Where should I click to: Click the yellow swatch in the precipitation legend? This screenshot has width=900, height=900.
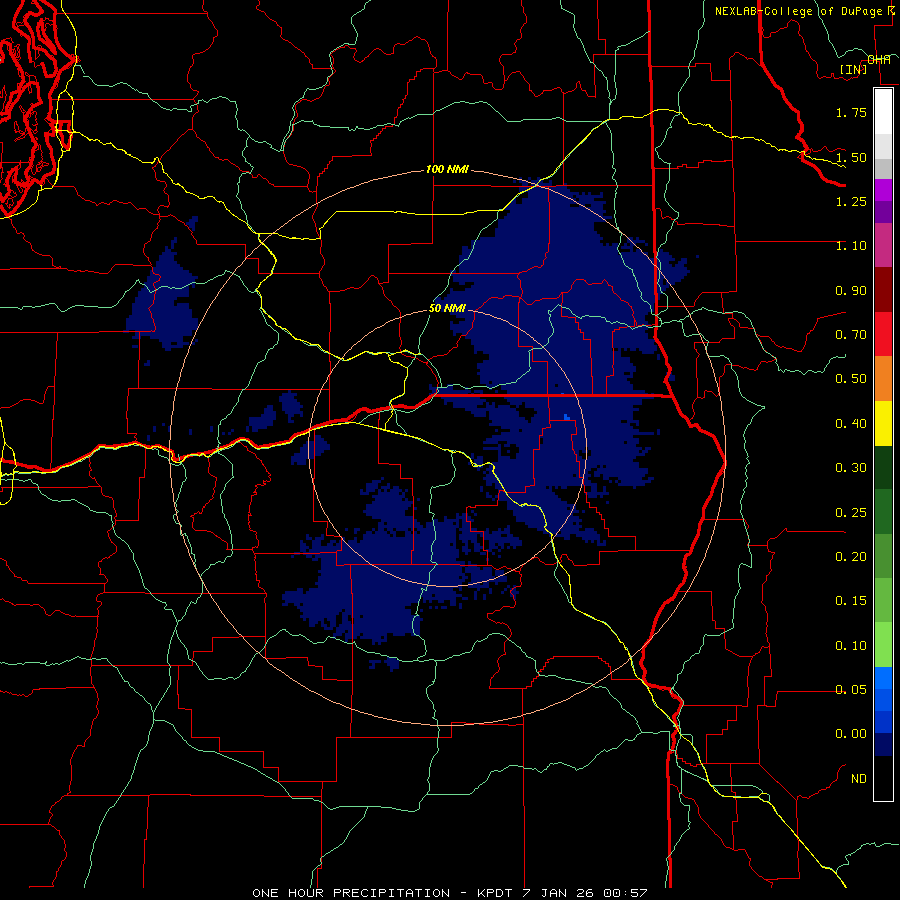coord(883,423)
